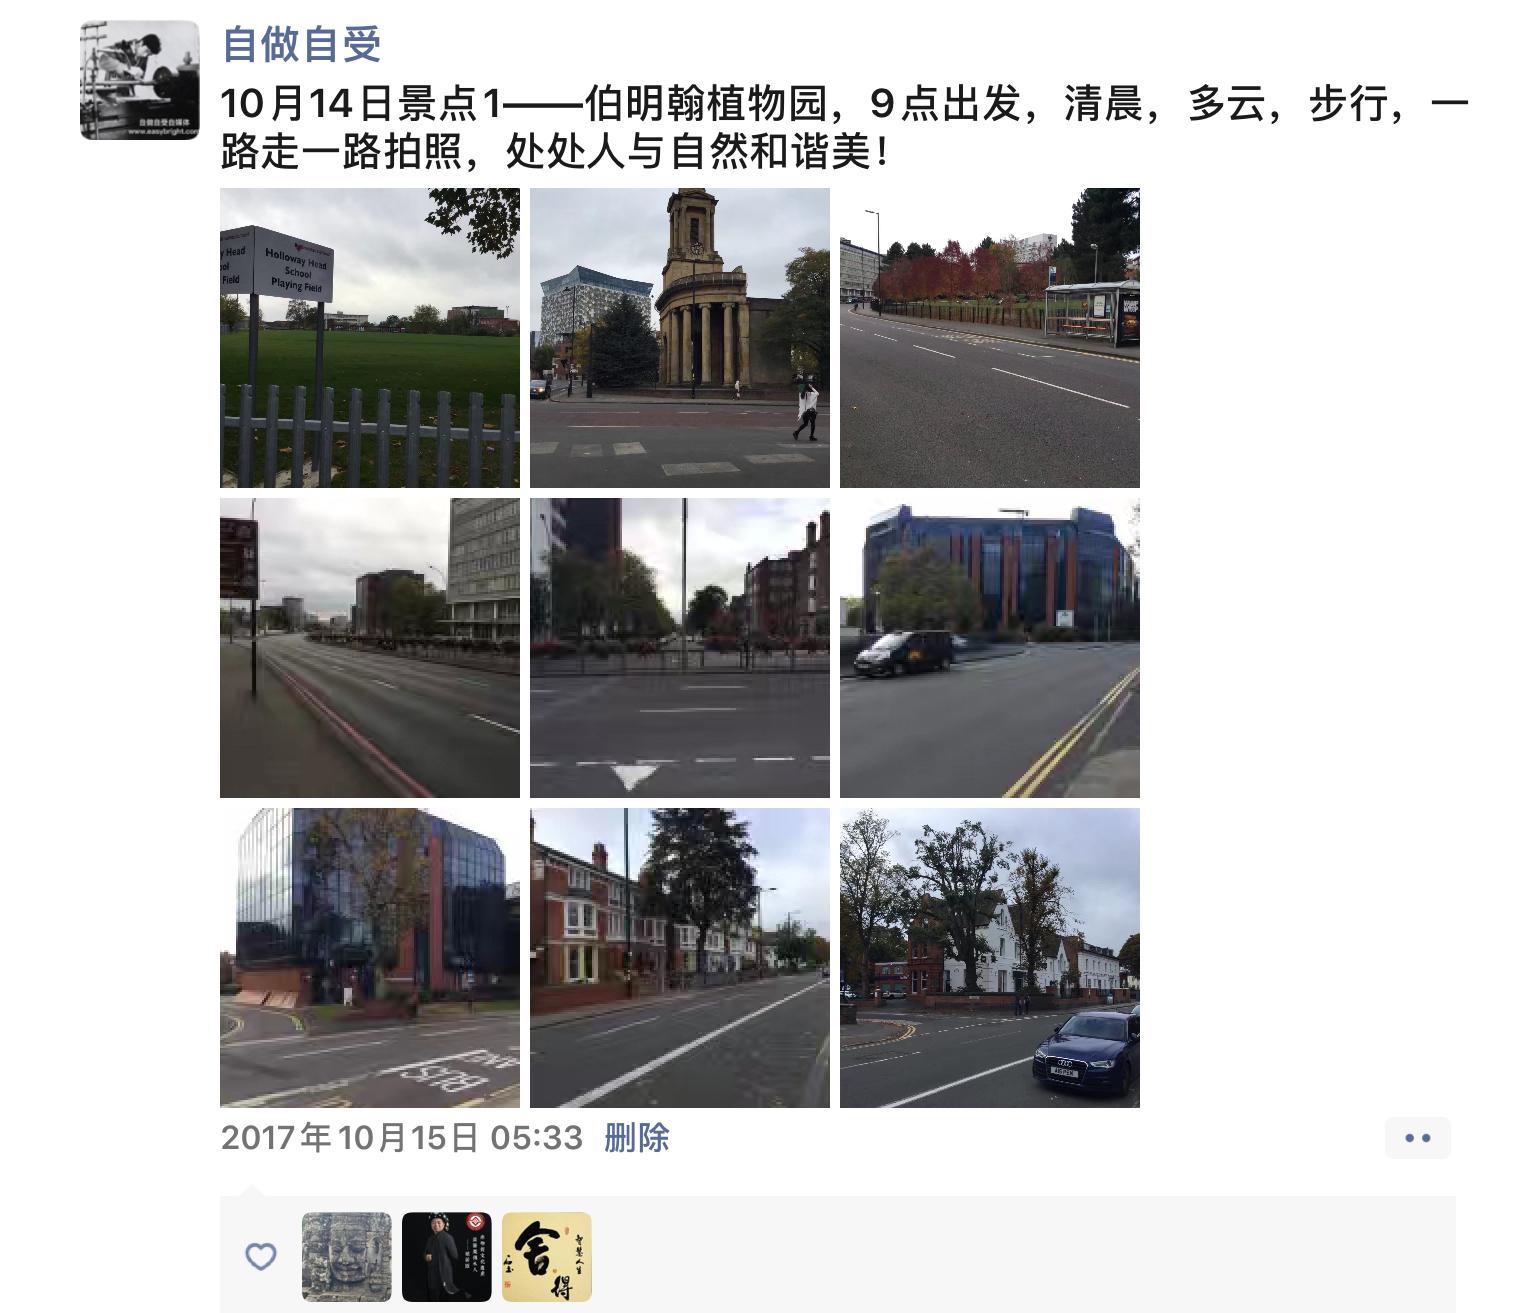Image resolution: width=1536 pixels, height=1313 pixels.
Task: Open the red autumn trees bus stop photo
Action: click(990, 338)
